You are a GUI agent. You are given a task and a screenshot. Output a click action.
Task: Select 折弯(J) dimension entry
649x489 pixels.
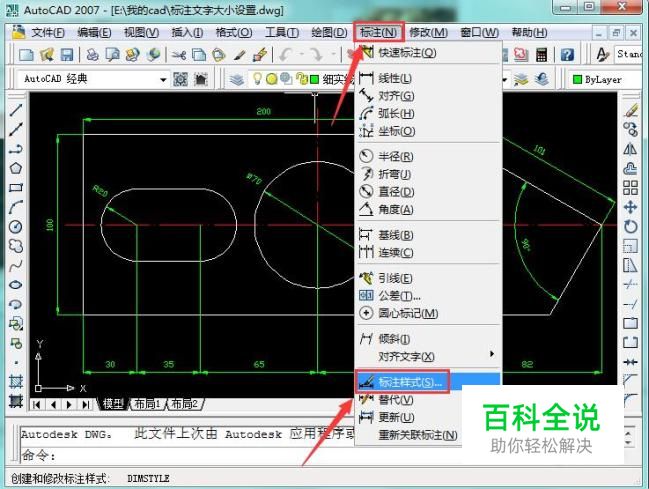click(428, 174)
